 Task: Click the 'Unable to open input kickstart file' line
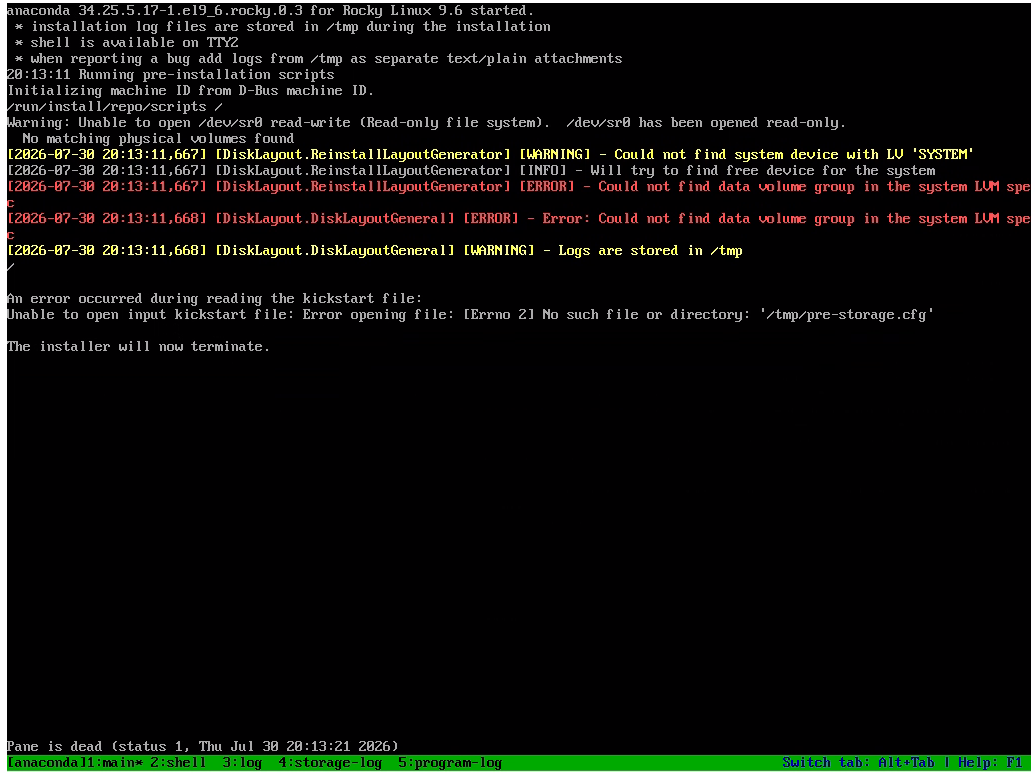tap(470, 314)
